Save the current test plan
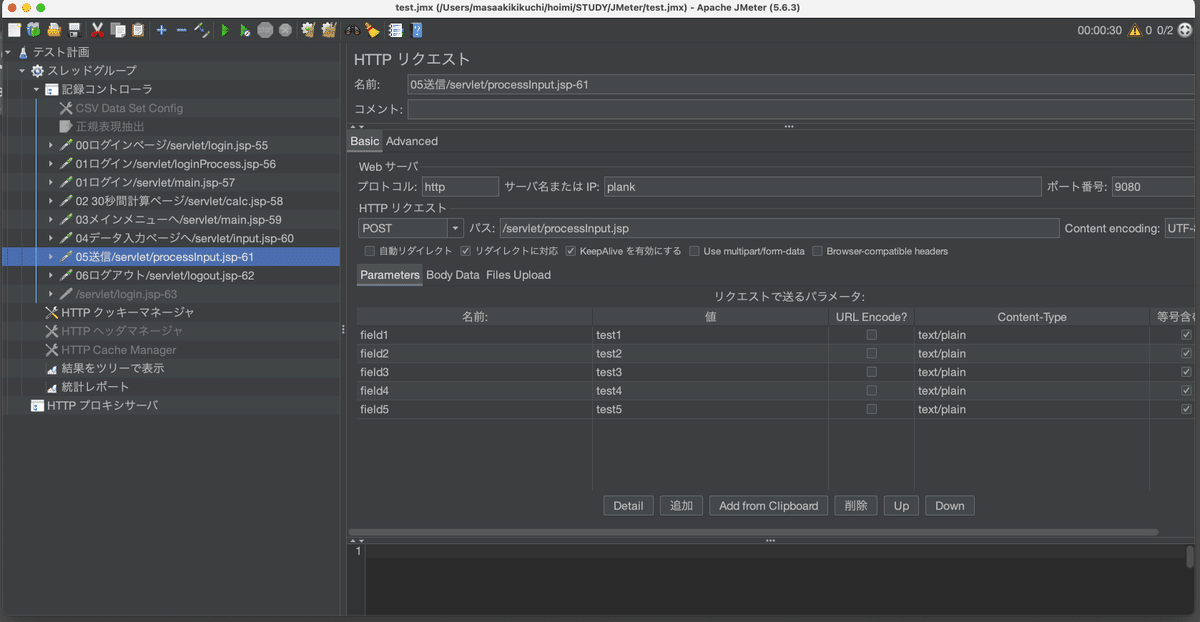Image resolution: width=1200 pixels, height=622 pixels. tap(77, 31)
